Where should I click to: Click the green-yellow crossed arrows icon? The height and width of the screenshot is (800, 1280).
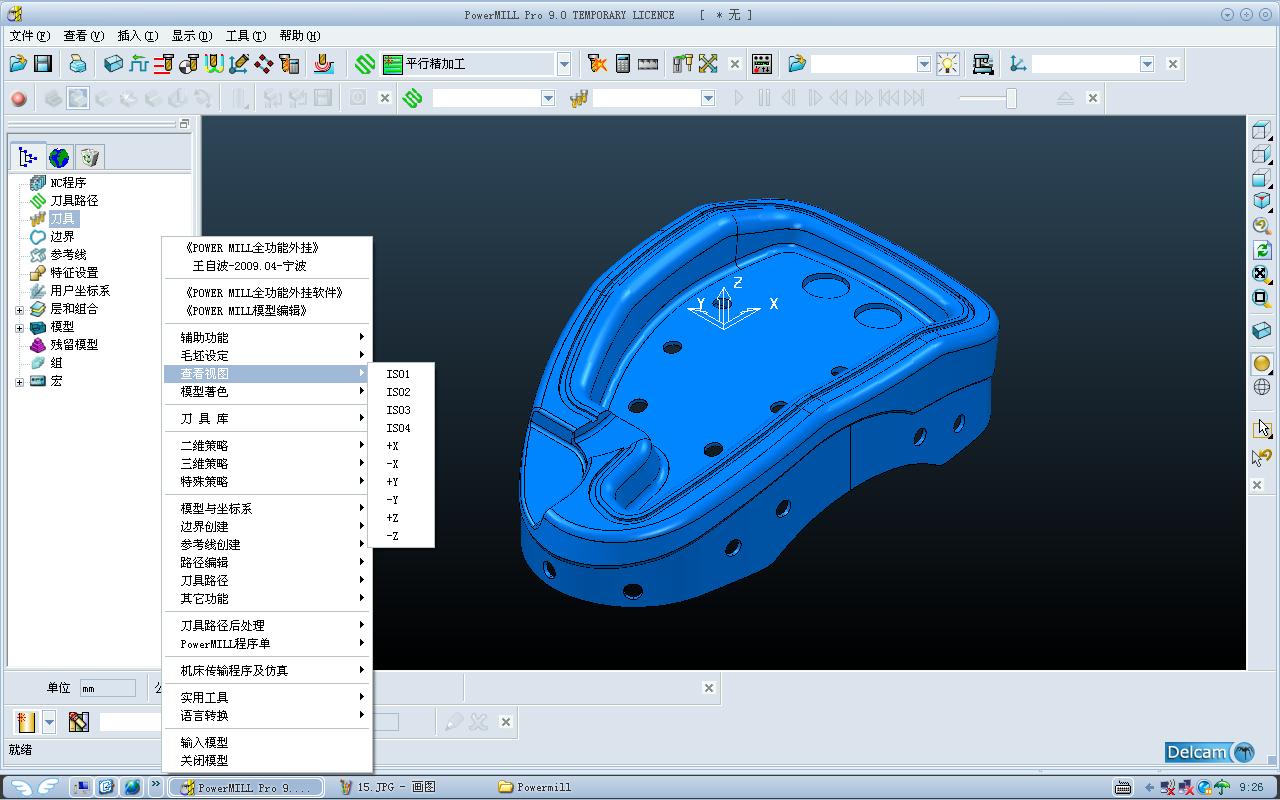click(x=709, y=64)
